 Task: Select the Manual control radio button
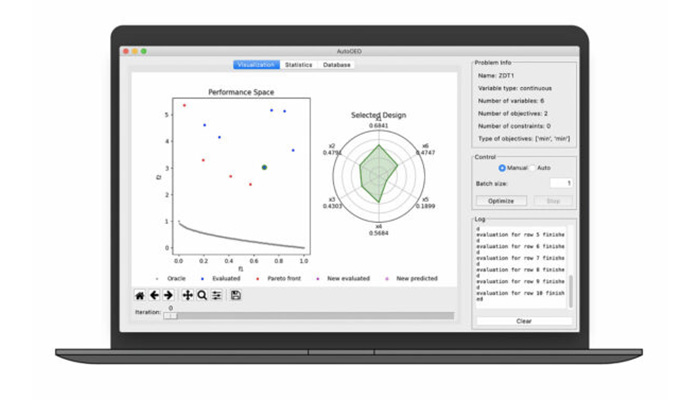pyautogui.click(x=502, y=168)
